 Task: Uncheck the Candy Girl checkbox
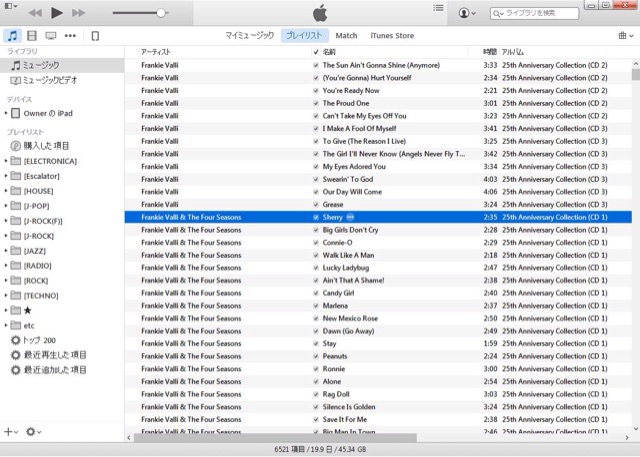316,293
